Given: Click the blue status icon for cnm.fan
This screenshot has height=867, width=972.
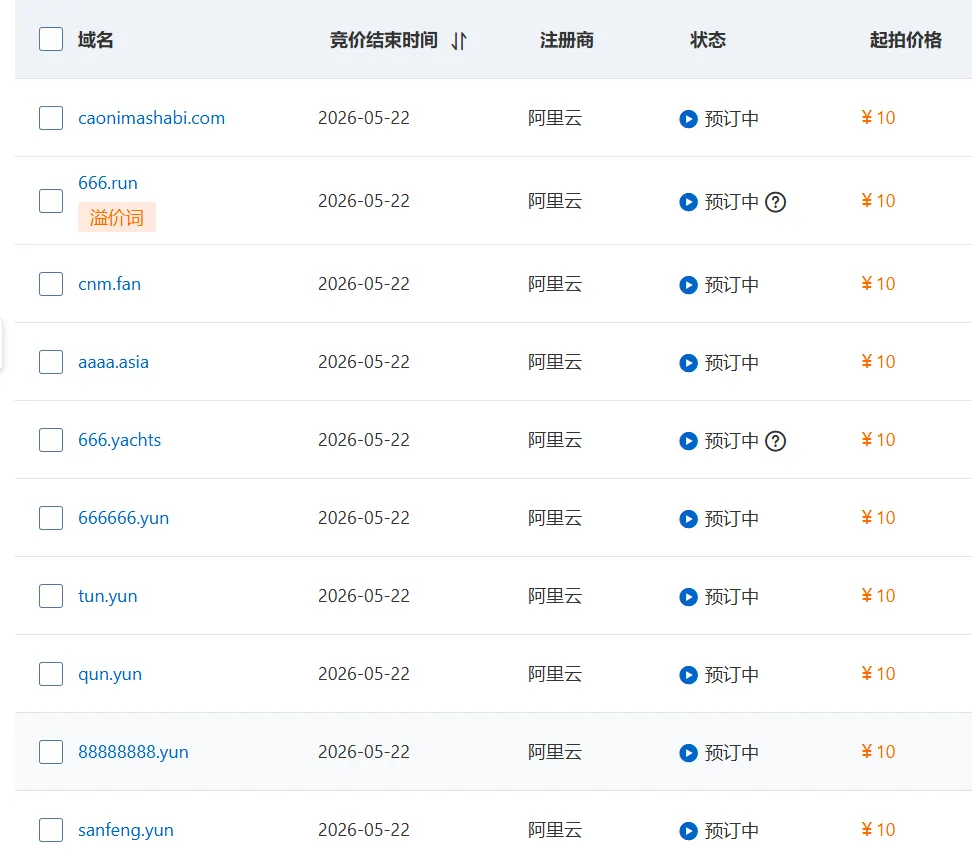Looking at the screenshot, I should click(689, 285).
